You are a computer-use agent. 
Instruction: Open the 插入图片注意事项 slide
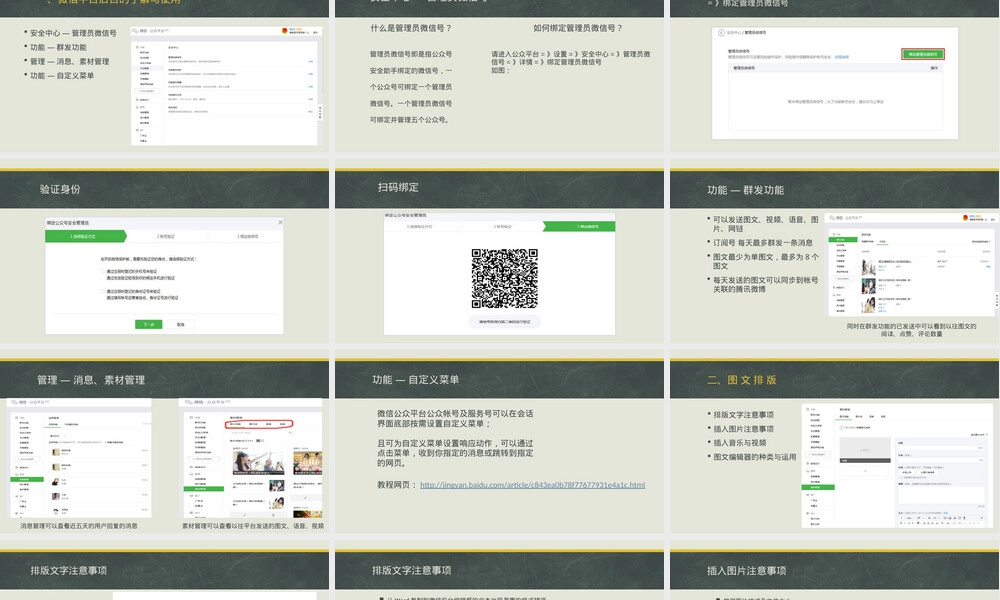click(x=834, y=574)
